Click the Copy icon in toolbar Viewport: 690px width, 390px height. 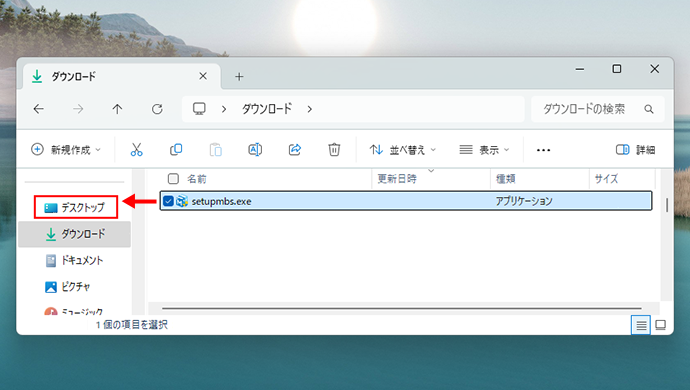coord(176,150)
